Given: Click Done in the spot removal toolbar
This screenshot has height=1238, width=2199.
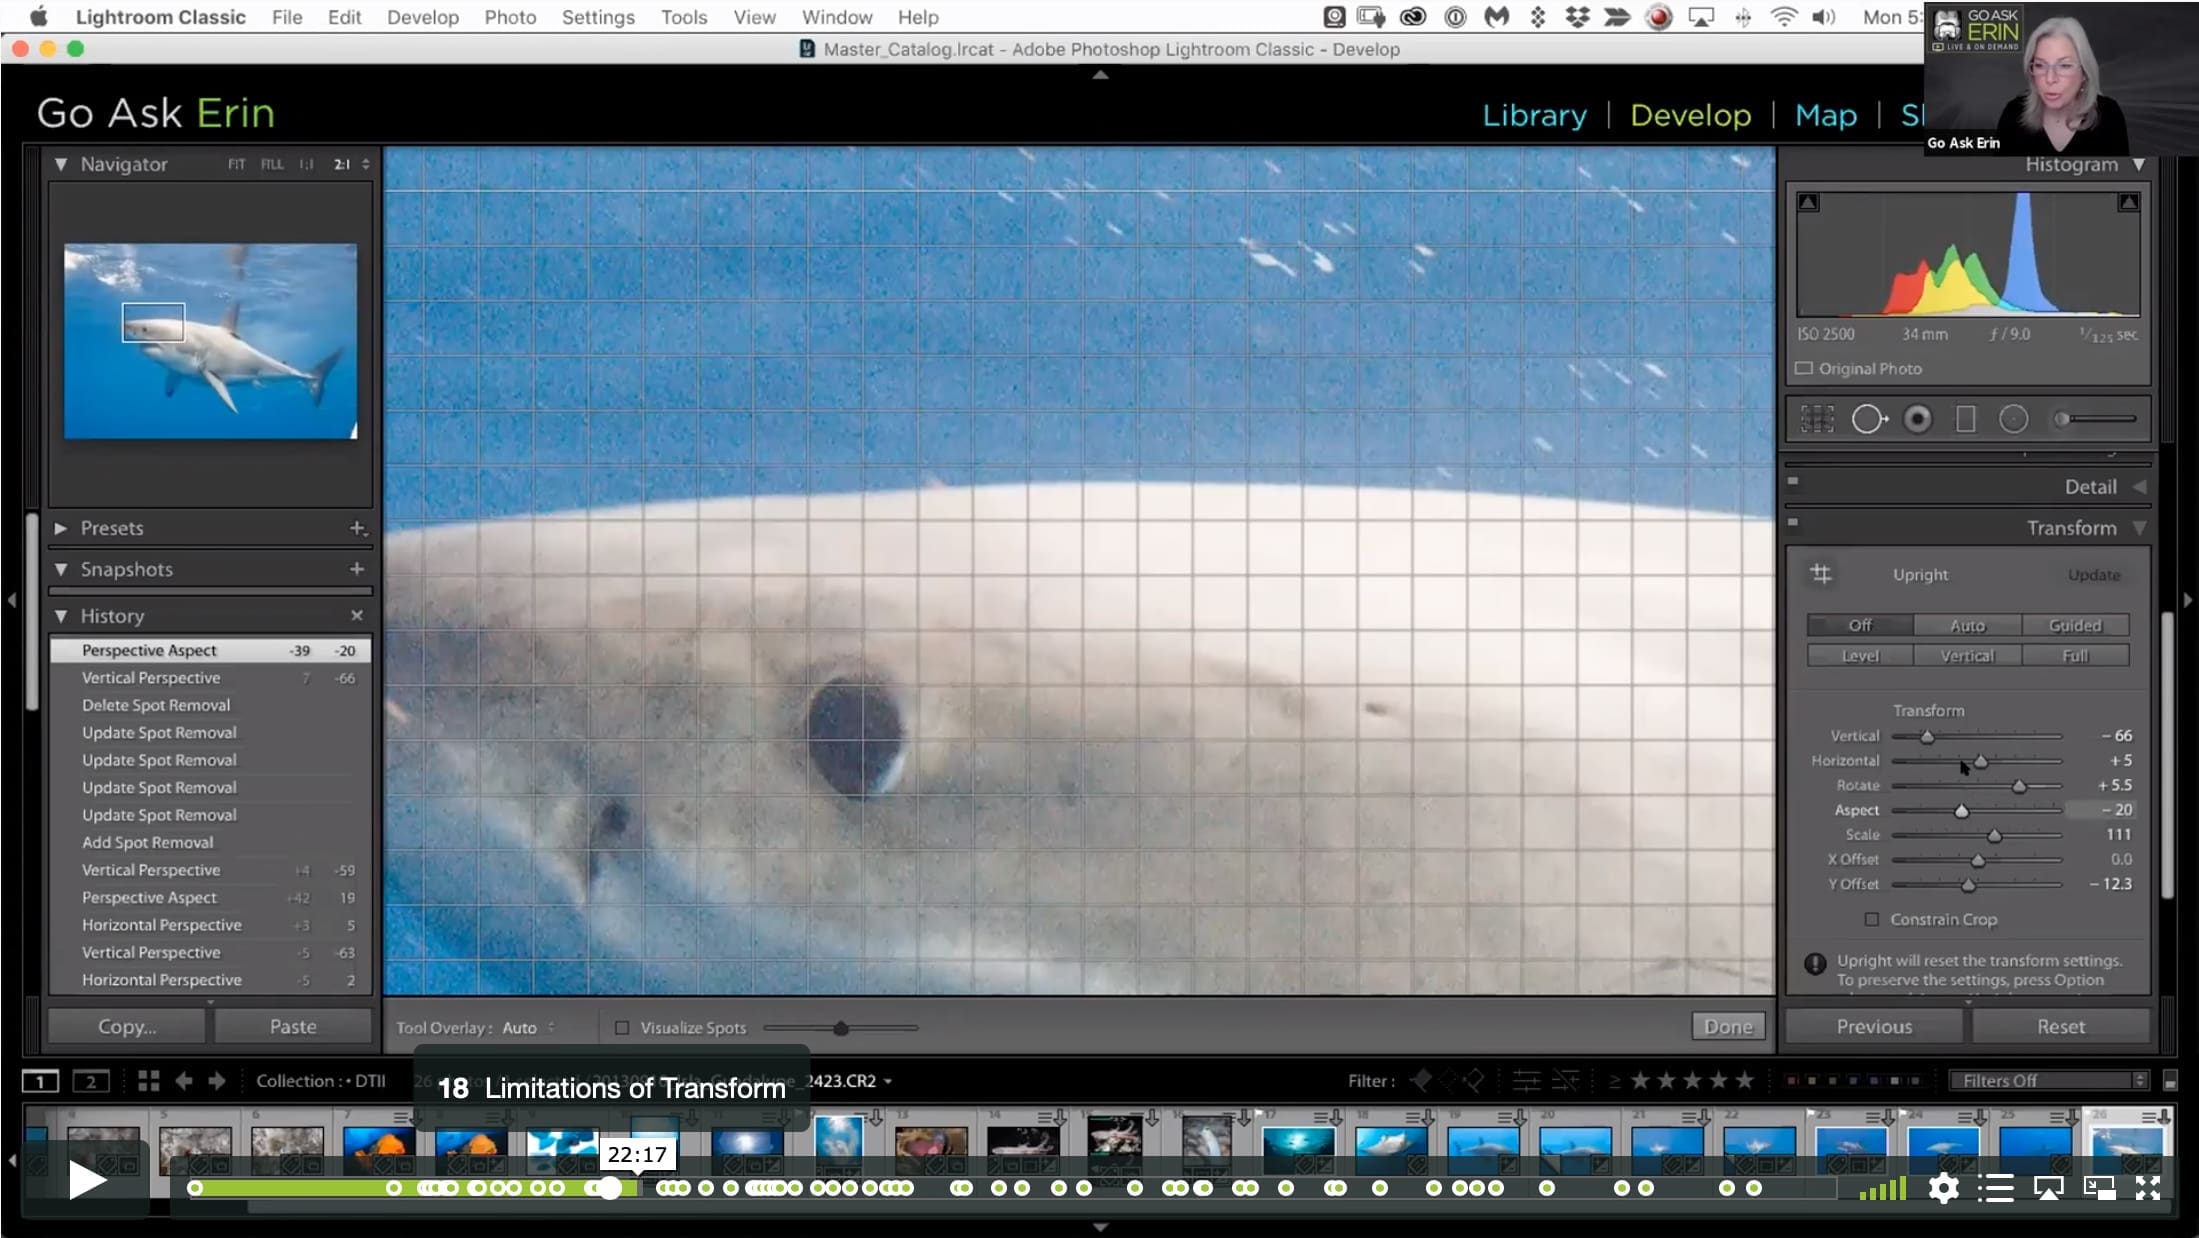Looking at the screenshot, I should pyautogui.click(x=1728, y=1026).
